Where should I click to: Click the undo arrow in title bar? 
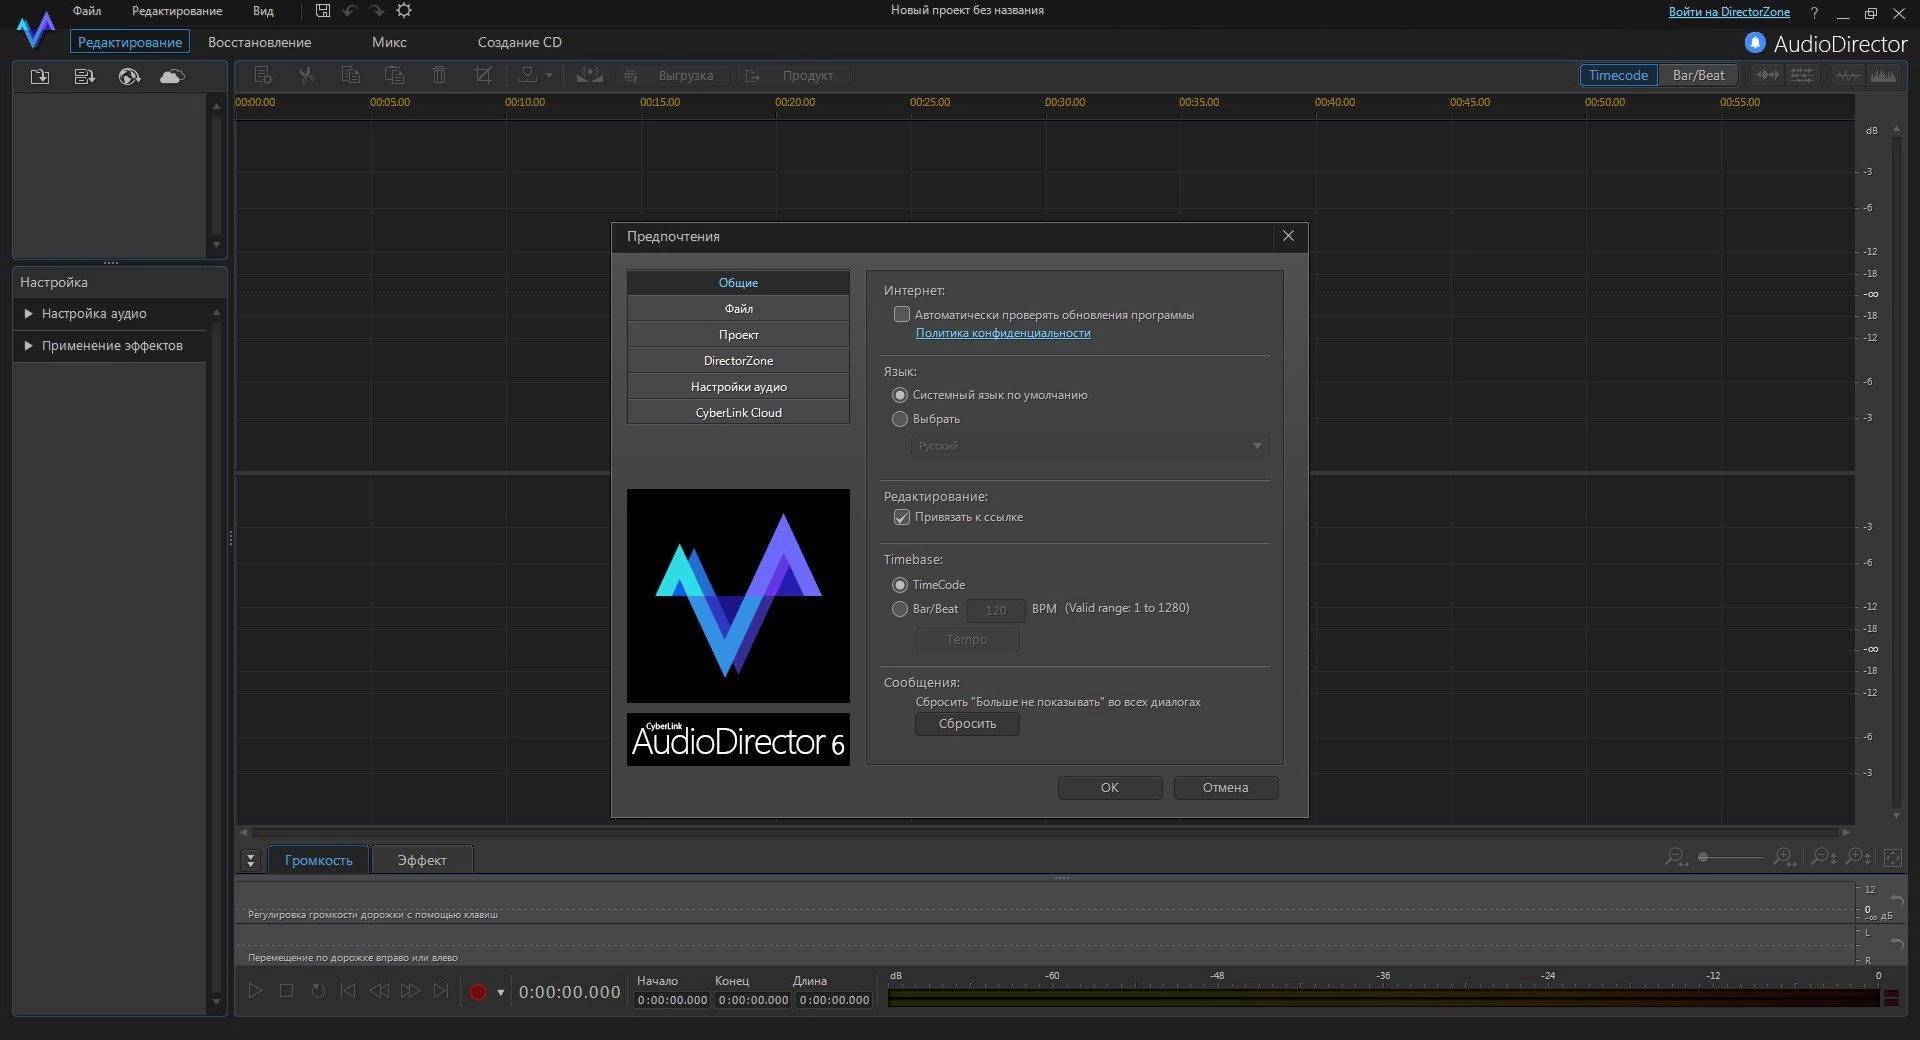350,10
